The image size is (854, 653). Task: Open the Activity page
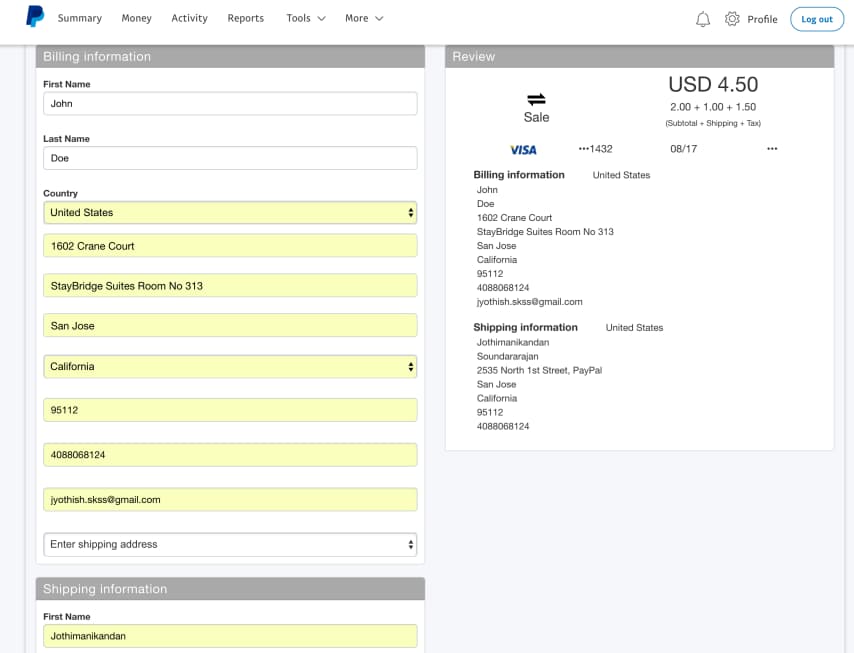click(189, 18)
